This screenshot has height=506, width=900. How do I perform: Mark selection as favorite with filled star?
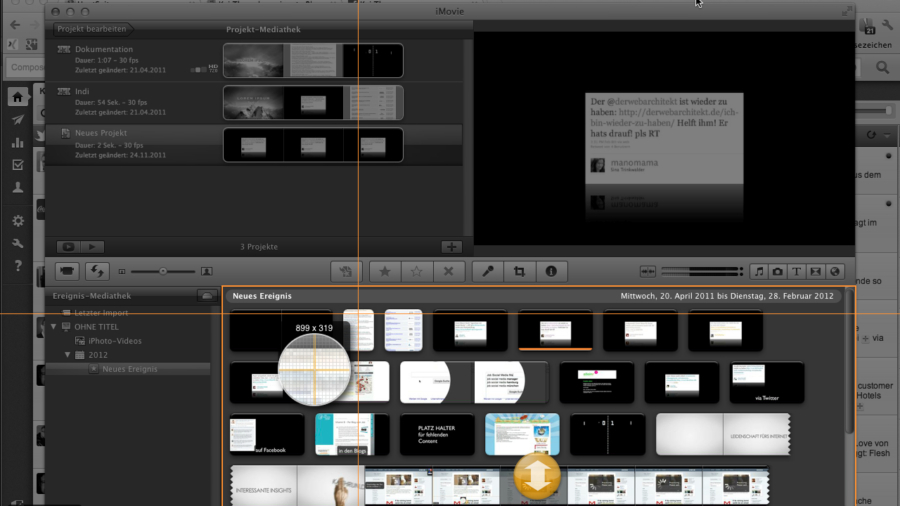tap(385, 271)
